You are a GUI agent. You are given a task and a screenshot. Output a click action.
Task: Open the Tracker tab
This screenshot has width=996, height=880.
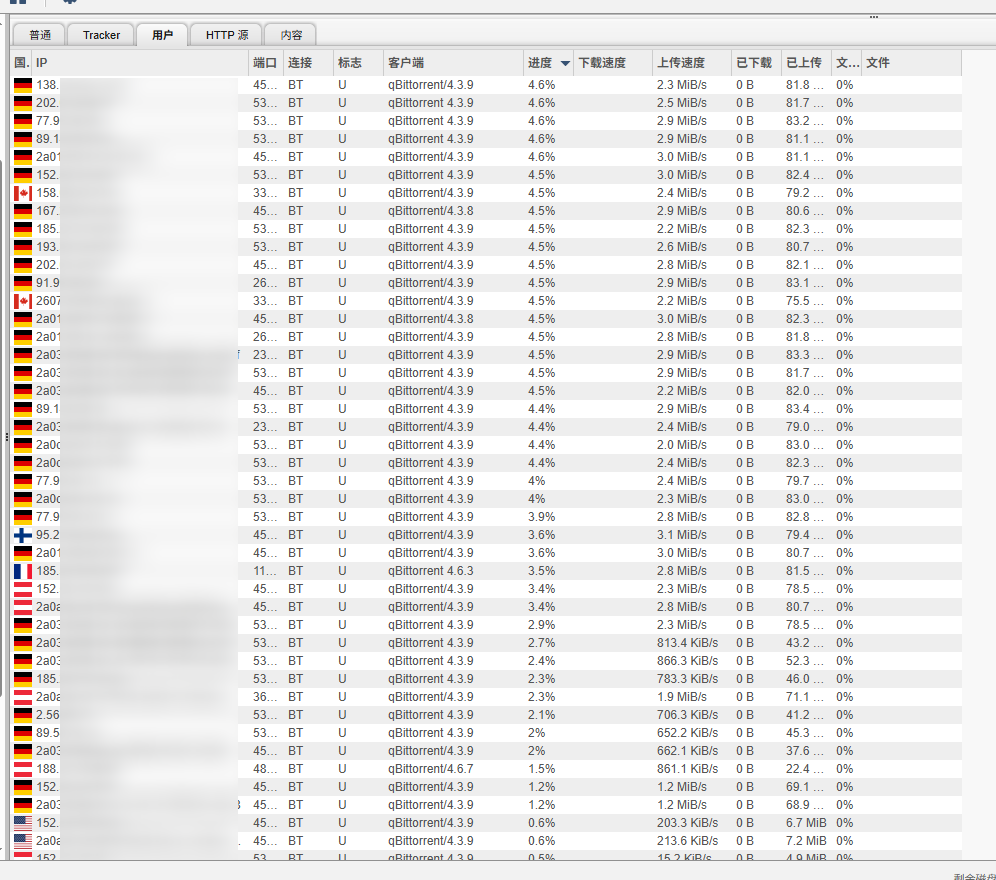(101, 35)
